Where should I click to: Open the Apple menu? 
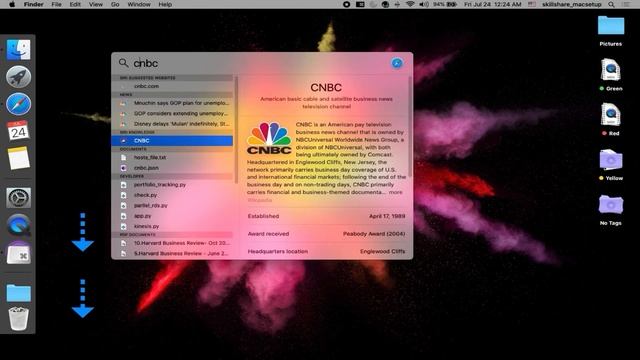point(12,4)
